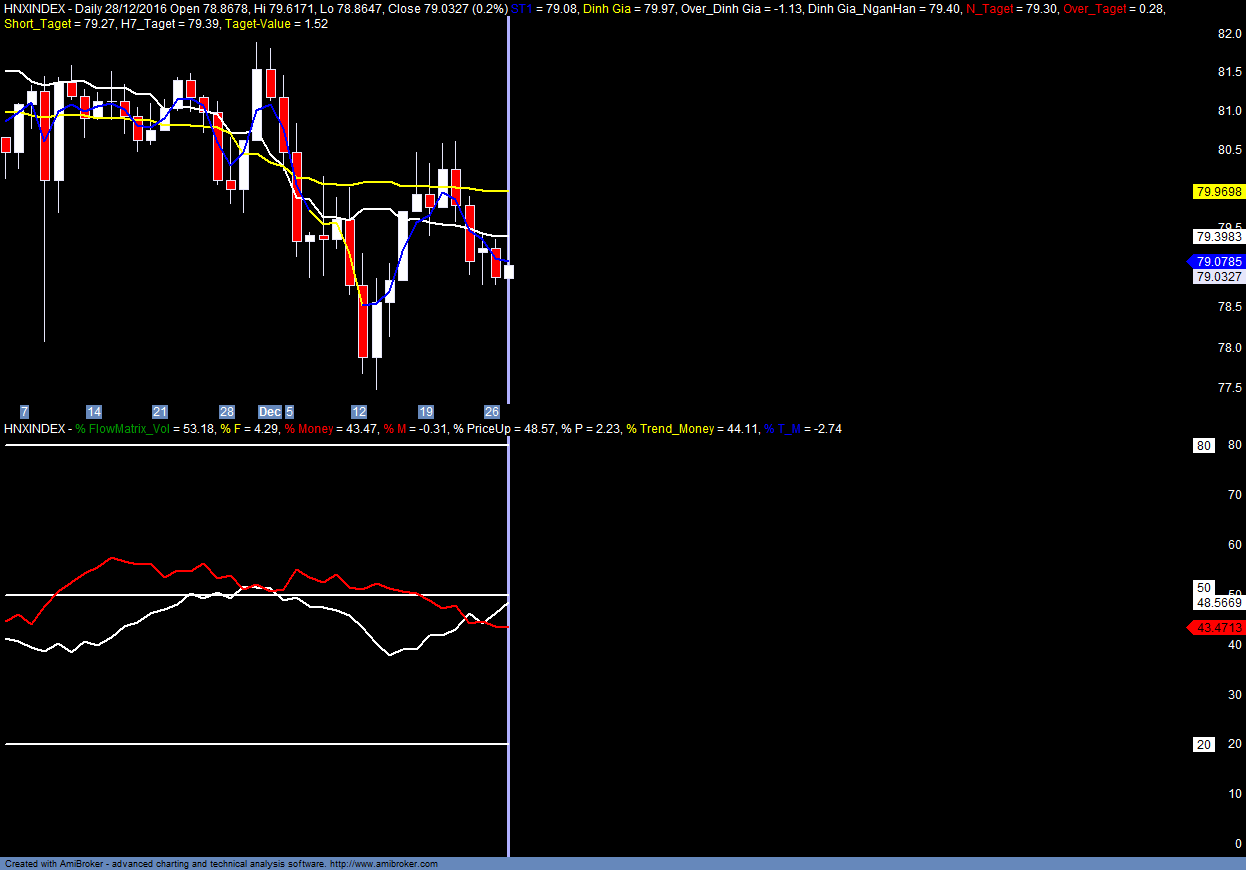Click the yellow 79.9698 price tag
Image resolution: width=1246 pixels, height=870 pixels.
[x=1218, y=191]
